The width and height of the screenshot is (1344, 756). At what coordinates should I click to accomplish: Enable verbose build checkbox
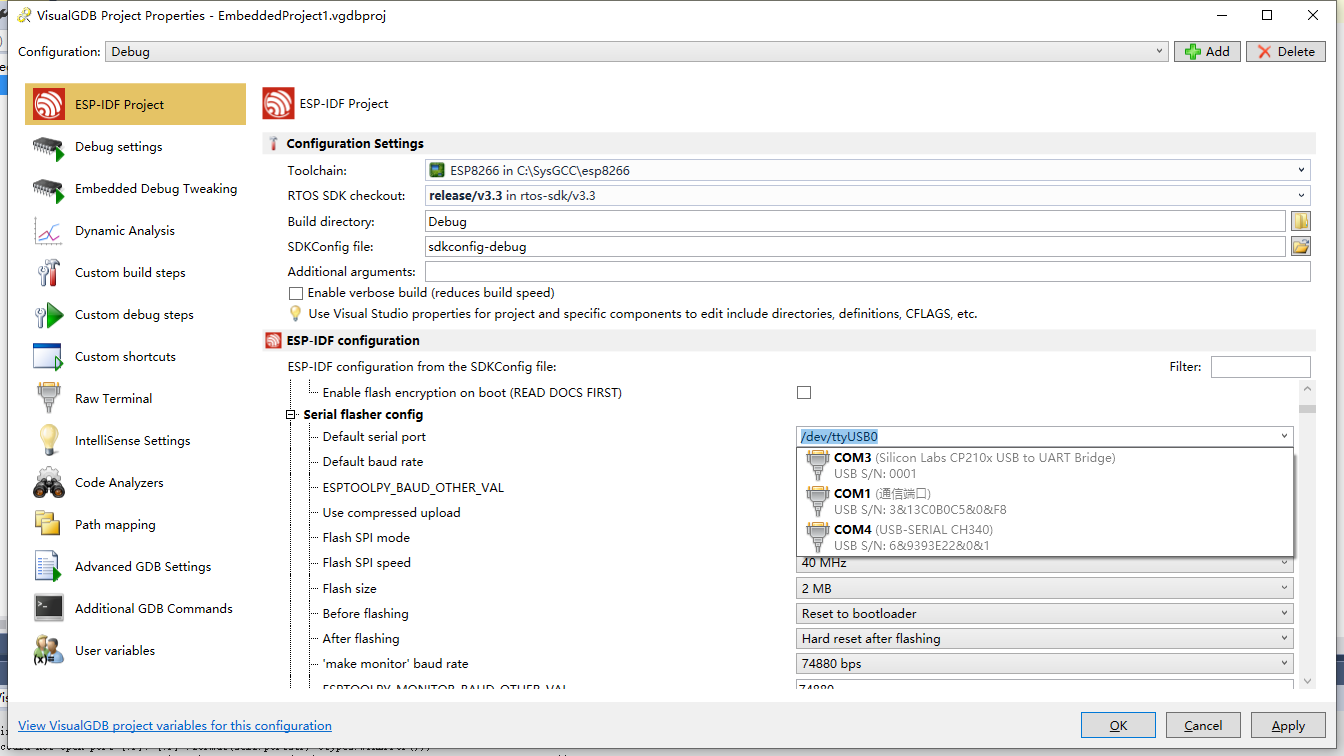(x=296, y=294)
